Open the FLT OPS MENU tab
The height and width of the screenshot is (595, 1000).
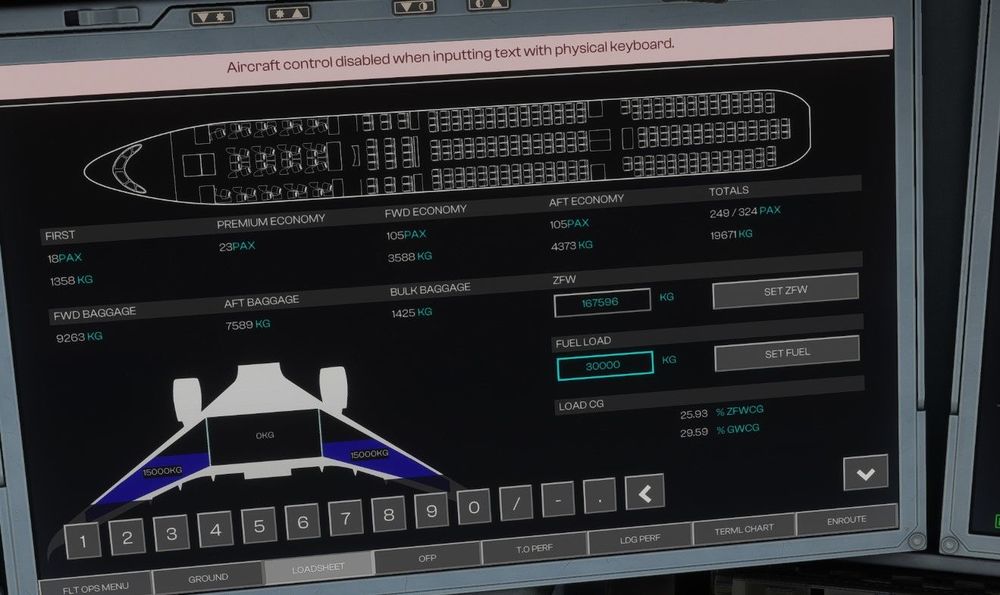click(x=95, y=583)
